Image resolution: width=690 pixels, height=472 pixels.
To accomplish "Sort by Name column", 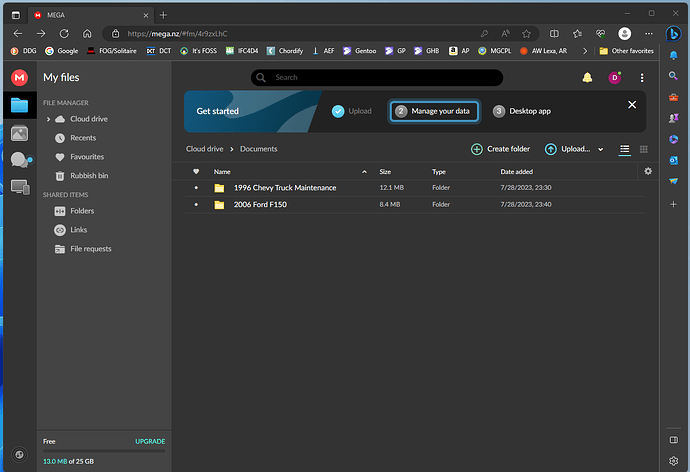I will [x=222, y=172].
